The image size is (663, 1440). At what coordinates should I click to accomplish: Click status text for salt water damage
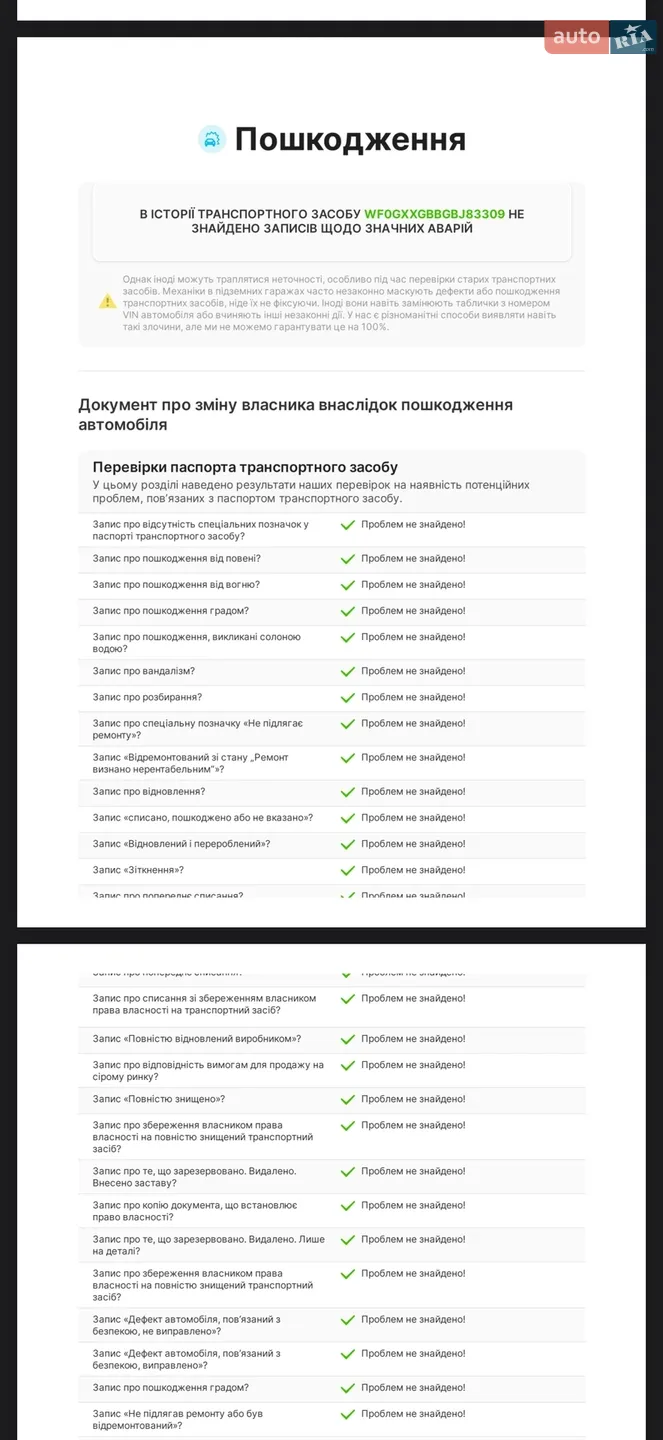[413, 637]
